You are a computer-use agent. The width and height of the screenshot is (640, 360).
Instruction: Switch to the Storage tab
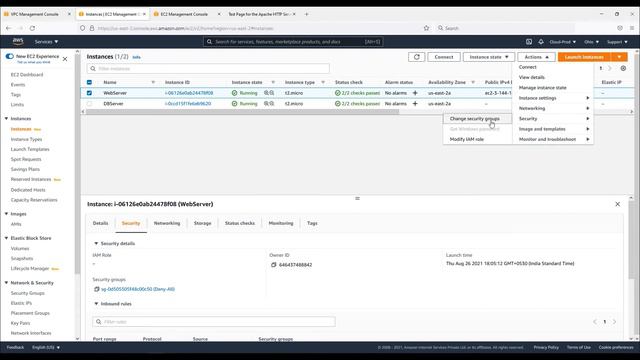click(202, 223)
